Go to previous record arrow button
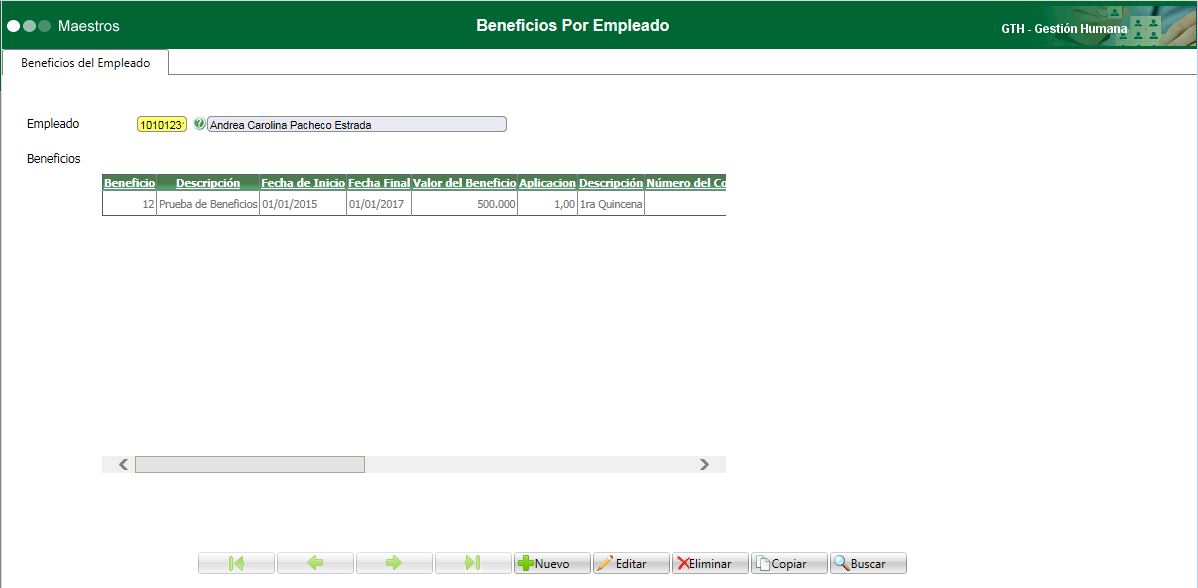The height and width of the screenshot is (588, 1198). click(x=316, y=564)
